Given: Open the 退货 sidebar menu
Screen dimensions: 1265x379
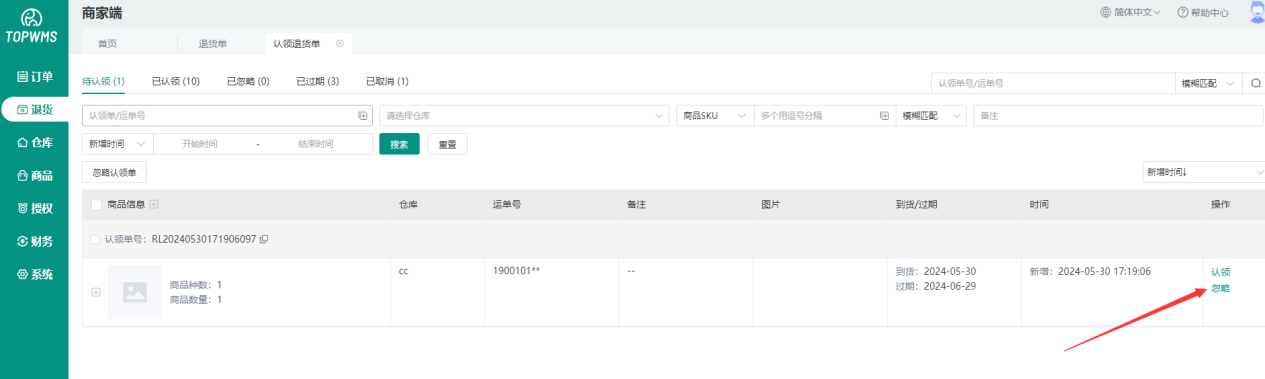Looking at the screenshot, I should (x=34, y=109).
